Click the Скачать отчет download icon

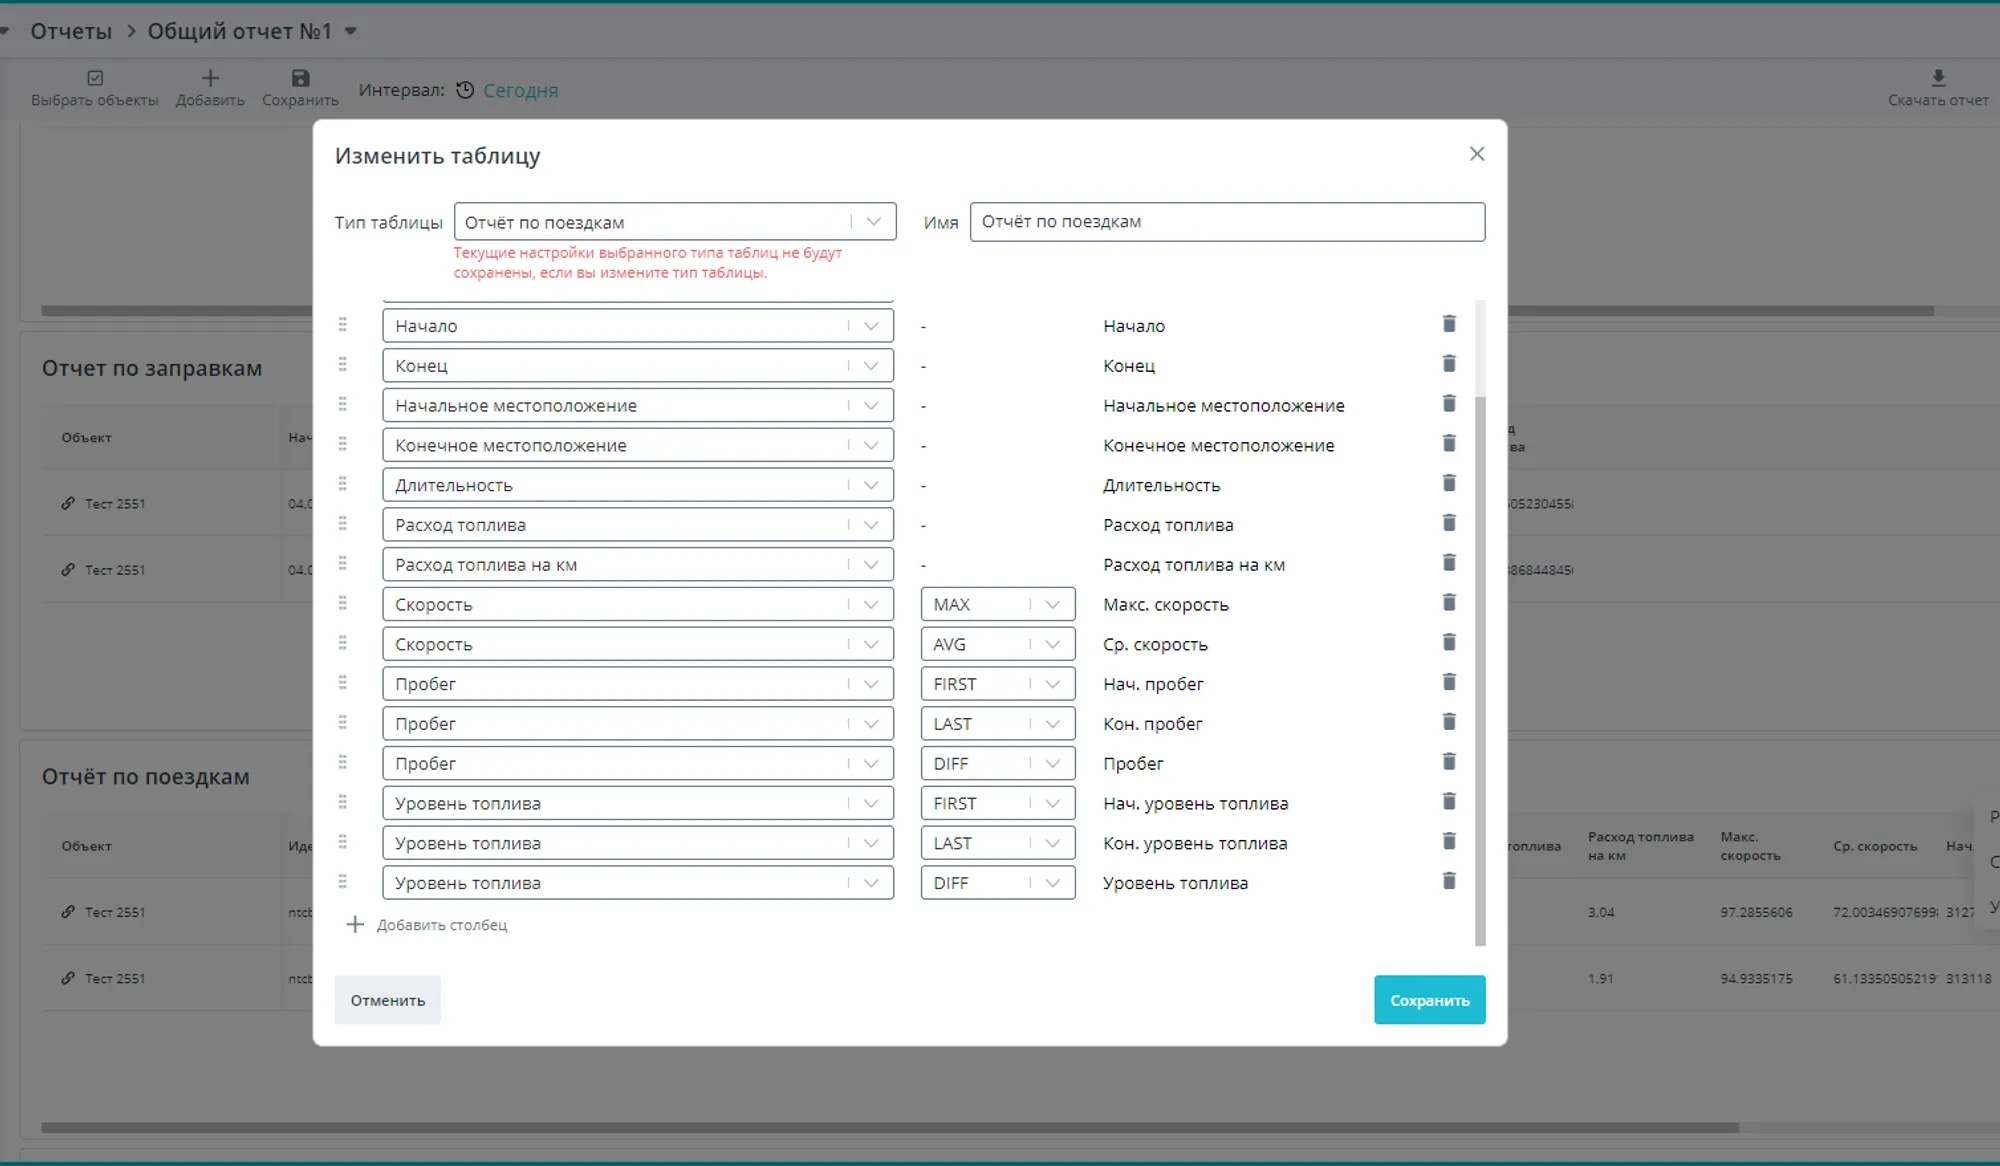click(x=1937, y=78)
